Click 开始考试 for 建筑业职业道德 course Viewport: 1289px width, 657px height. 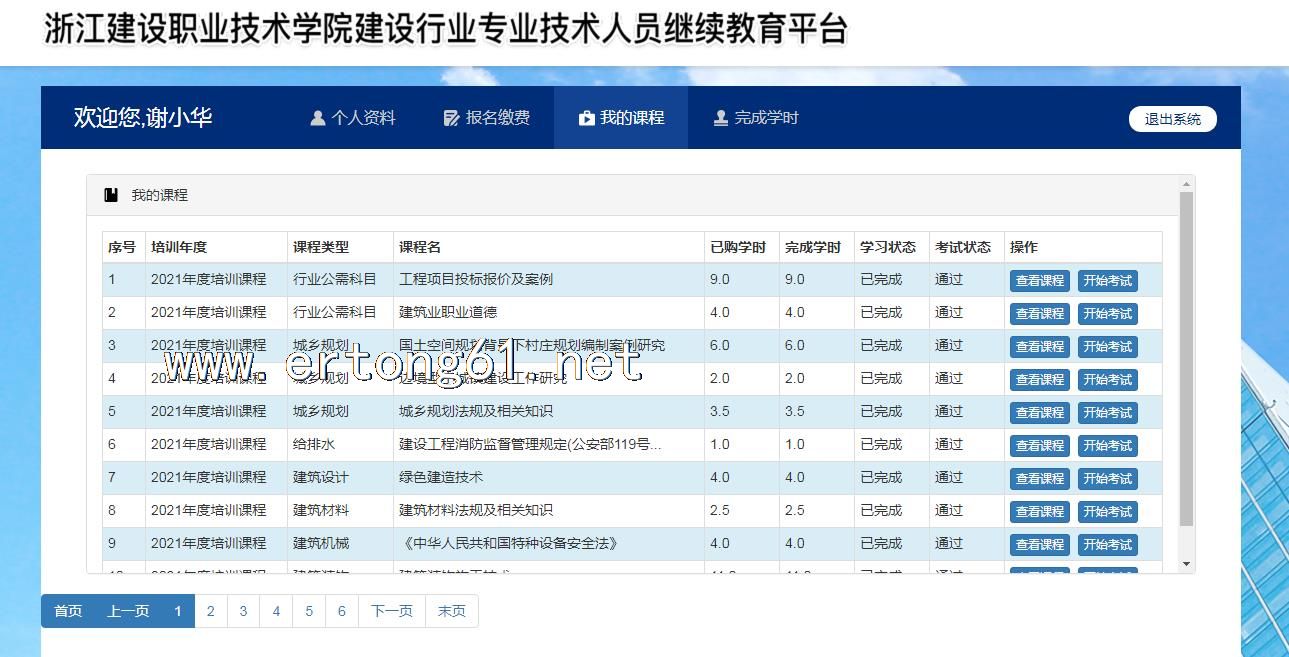(1107, 314)
